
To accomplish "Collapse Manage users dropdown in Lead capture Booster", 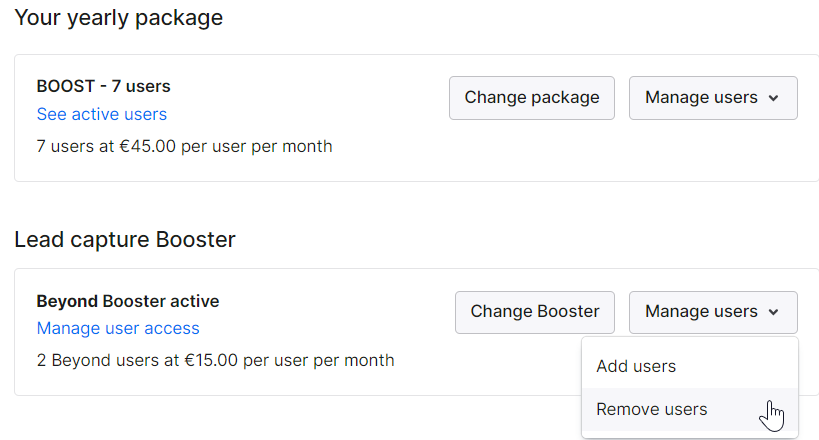I will pos(713,312).
